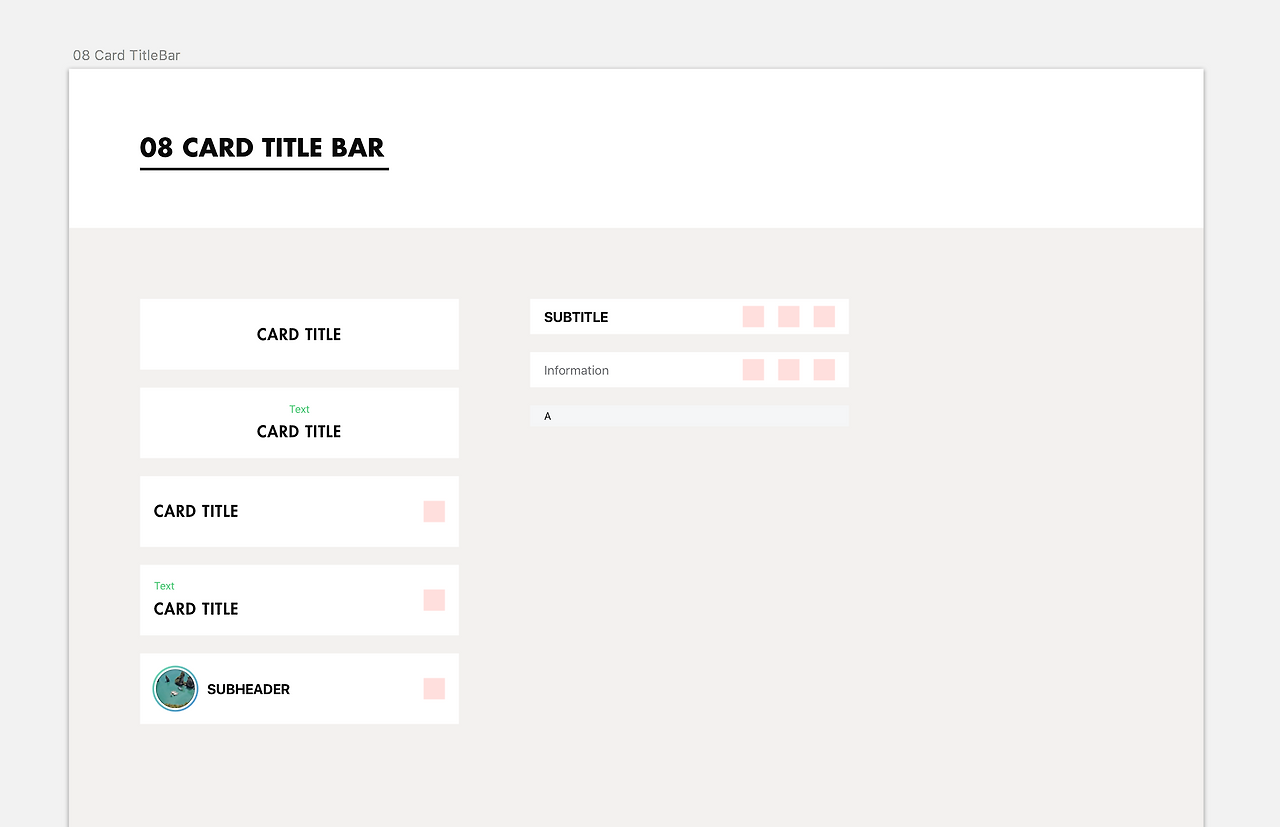The height and width of the screenshot is (827, 1280).
Task: Select the 08 Card TitleBar artboard label
Action: 127,55
